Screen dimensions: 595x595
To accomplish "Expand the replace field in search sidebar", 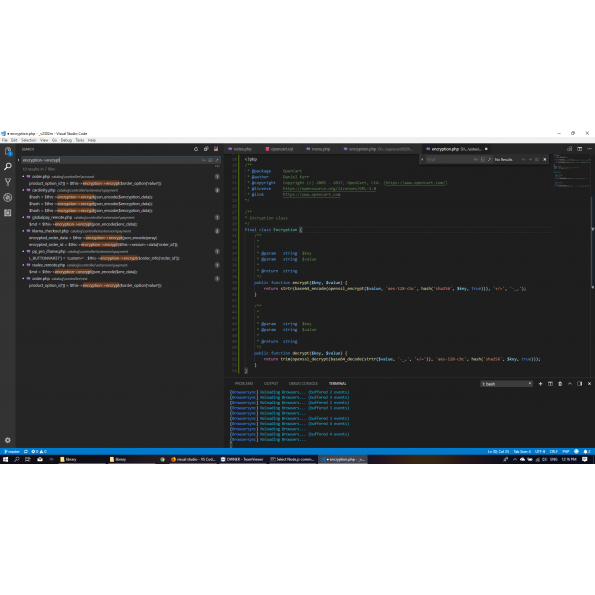I will pyautogui.click(x=19, y=160).
